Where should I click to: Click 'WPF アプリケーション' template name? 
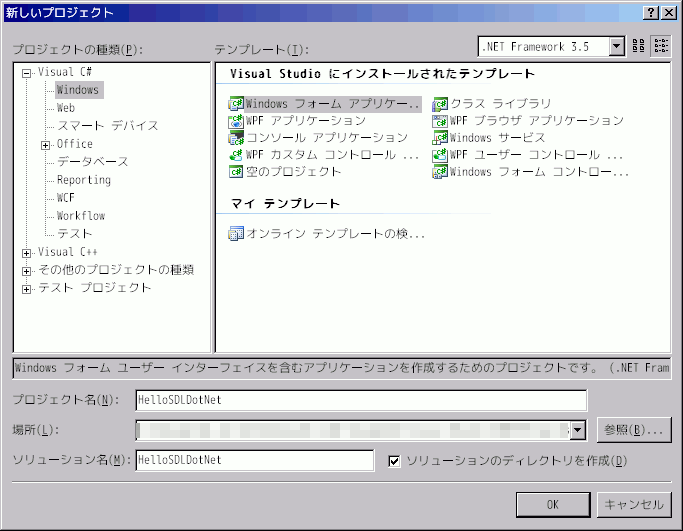(306, 121)
